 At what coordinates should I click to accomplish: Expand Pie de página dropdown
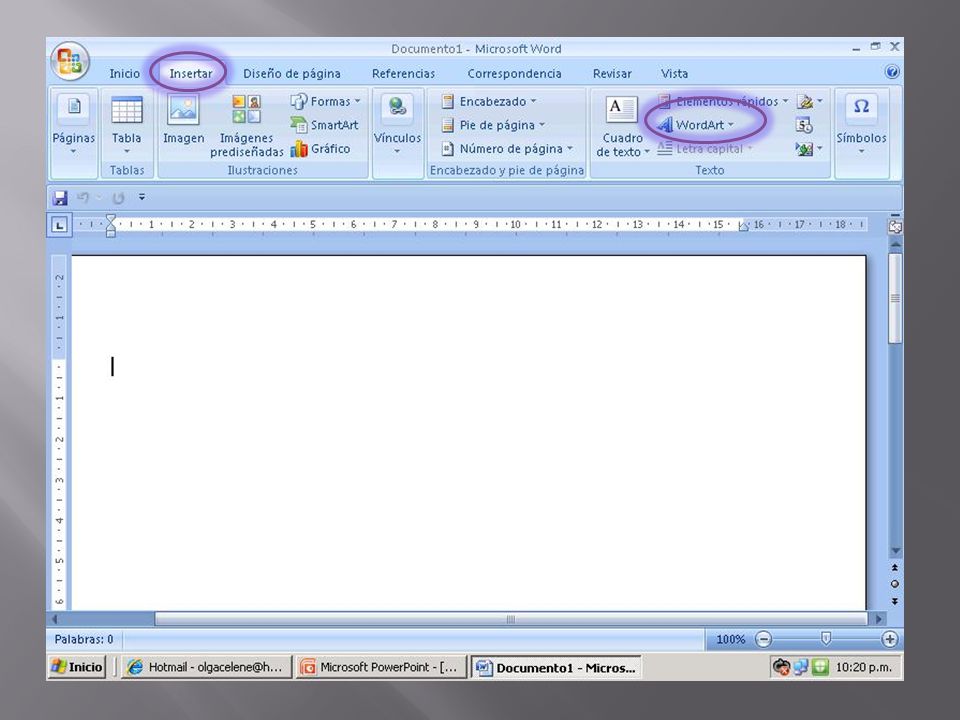pyautogui.click(x=542, y=125)
